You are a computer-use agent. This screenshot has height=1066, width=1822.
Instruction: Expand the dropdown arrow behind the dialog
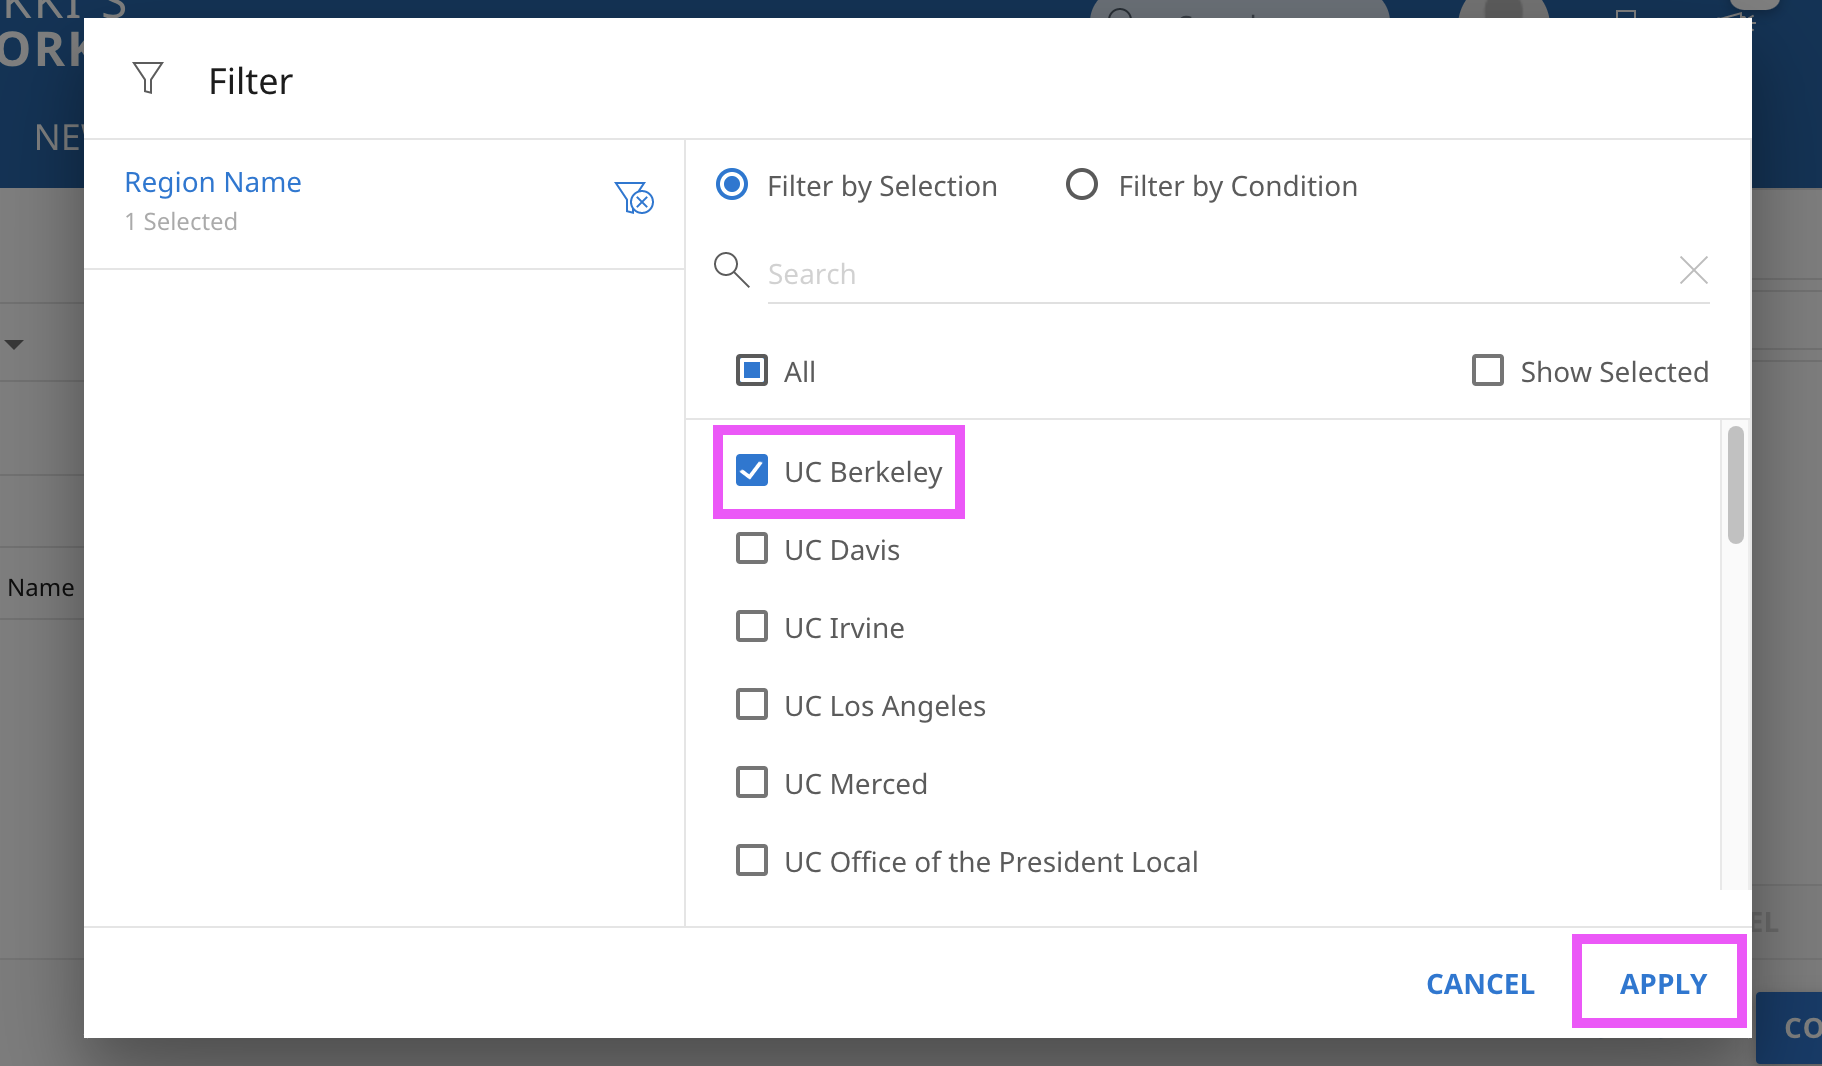[x=14, y=345]
